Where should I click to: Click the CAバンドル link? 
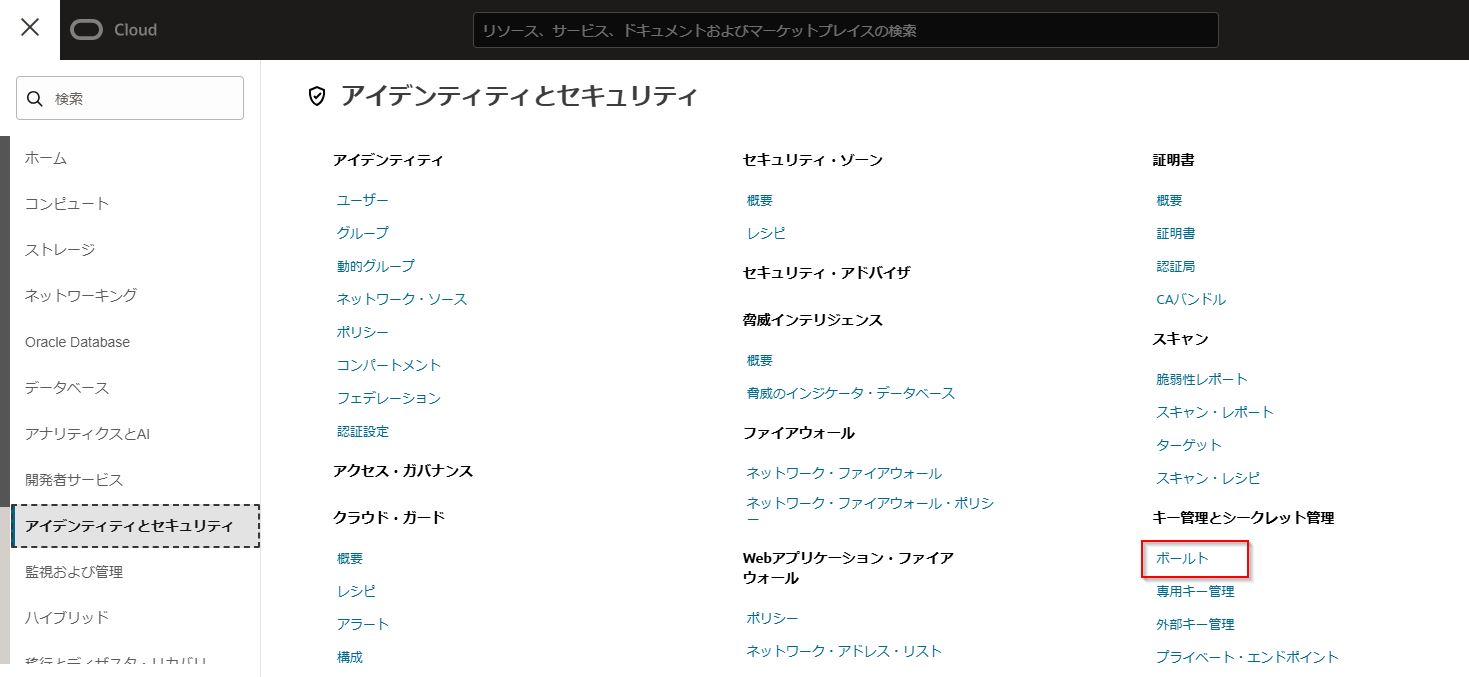point(1190,299)
